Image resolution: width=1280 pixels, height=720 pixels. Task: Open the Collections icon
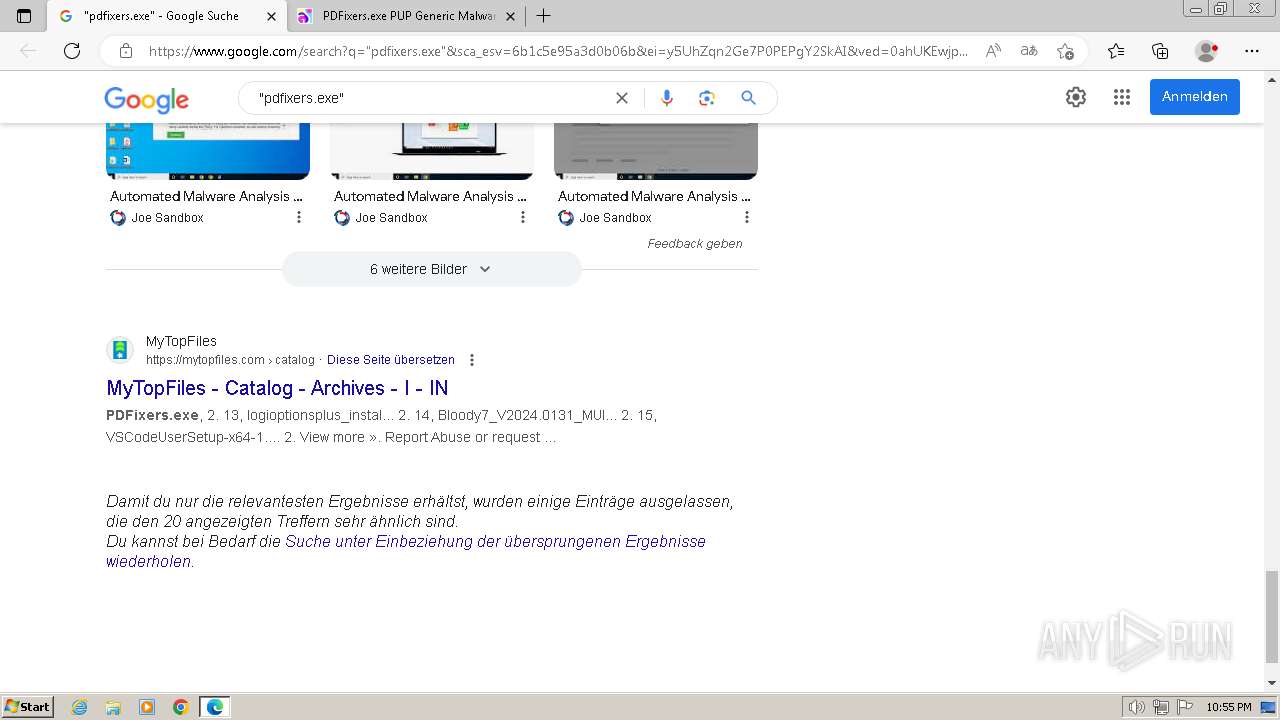[x=1160, y=51]
